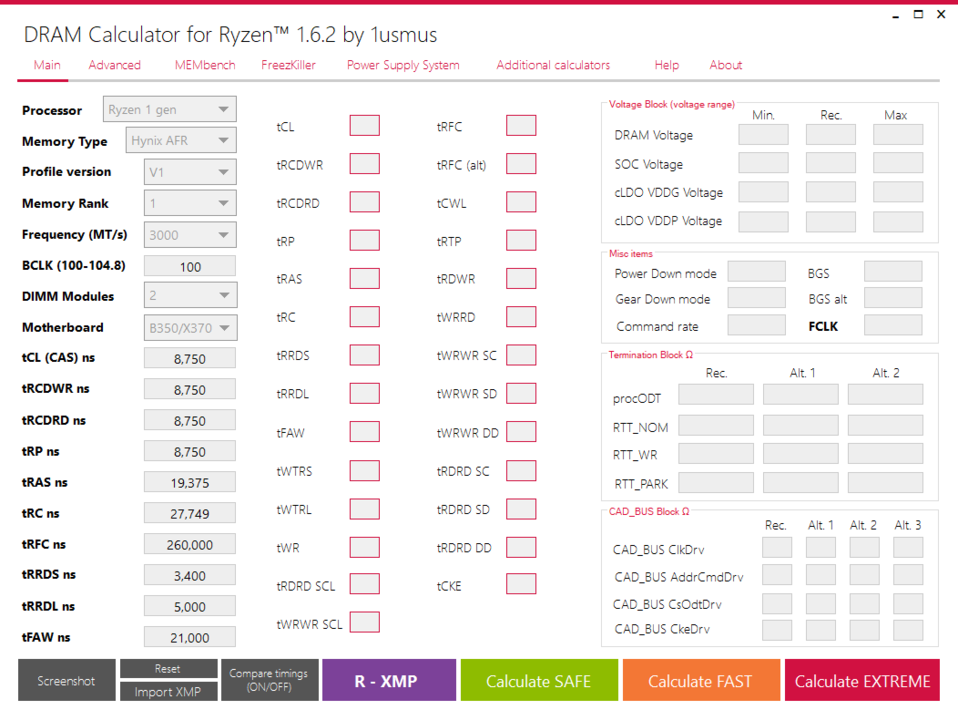
Task: Go to the FreezKiller tab
Action: click(x=288, y=65)
